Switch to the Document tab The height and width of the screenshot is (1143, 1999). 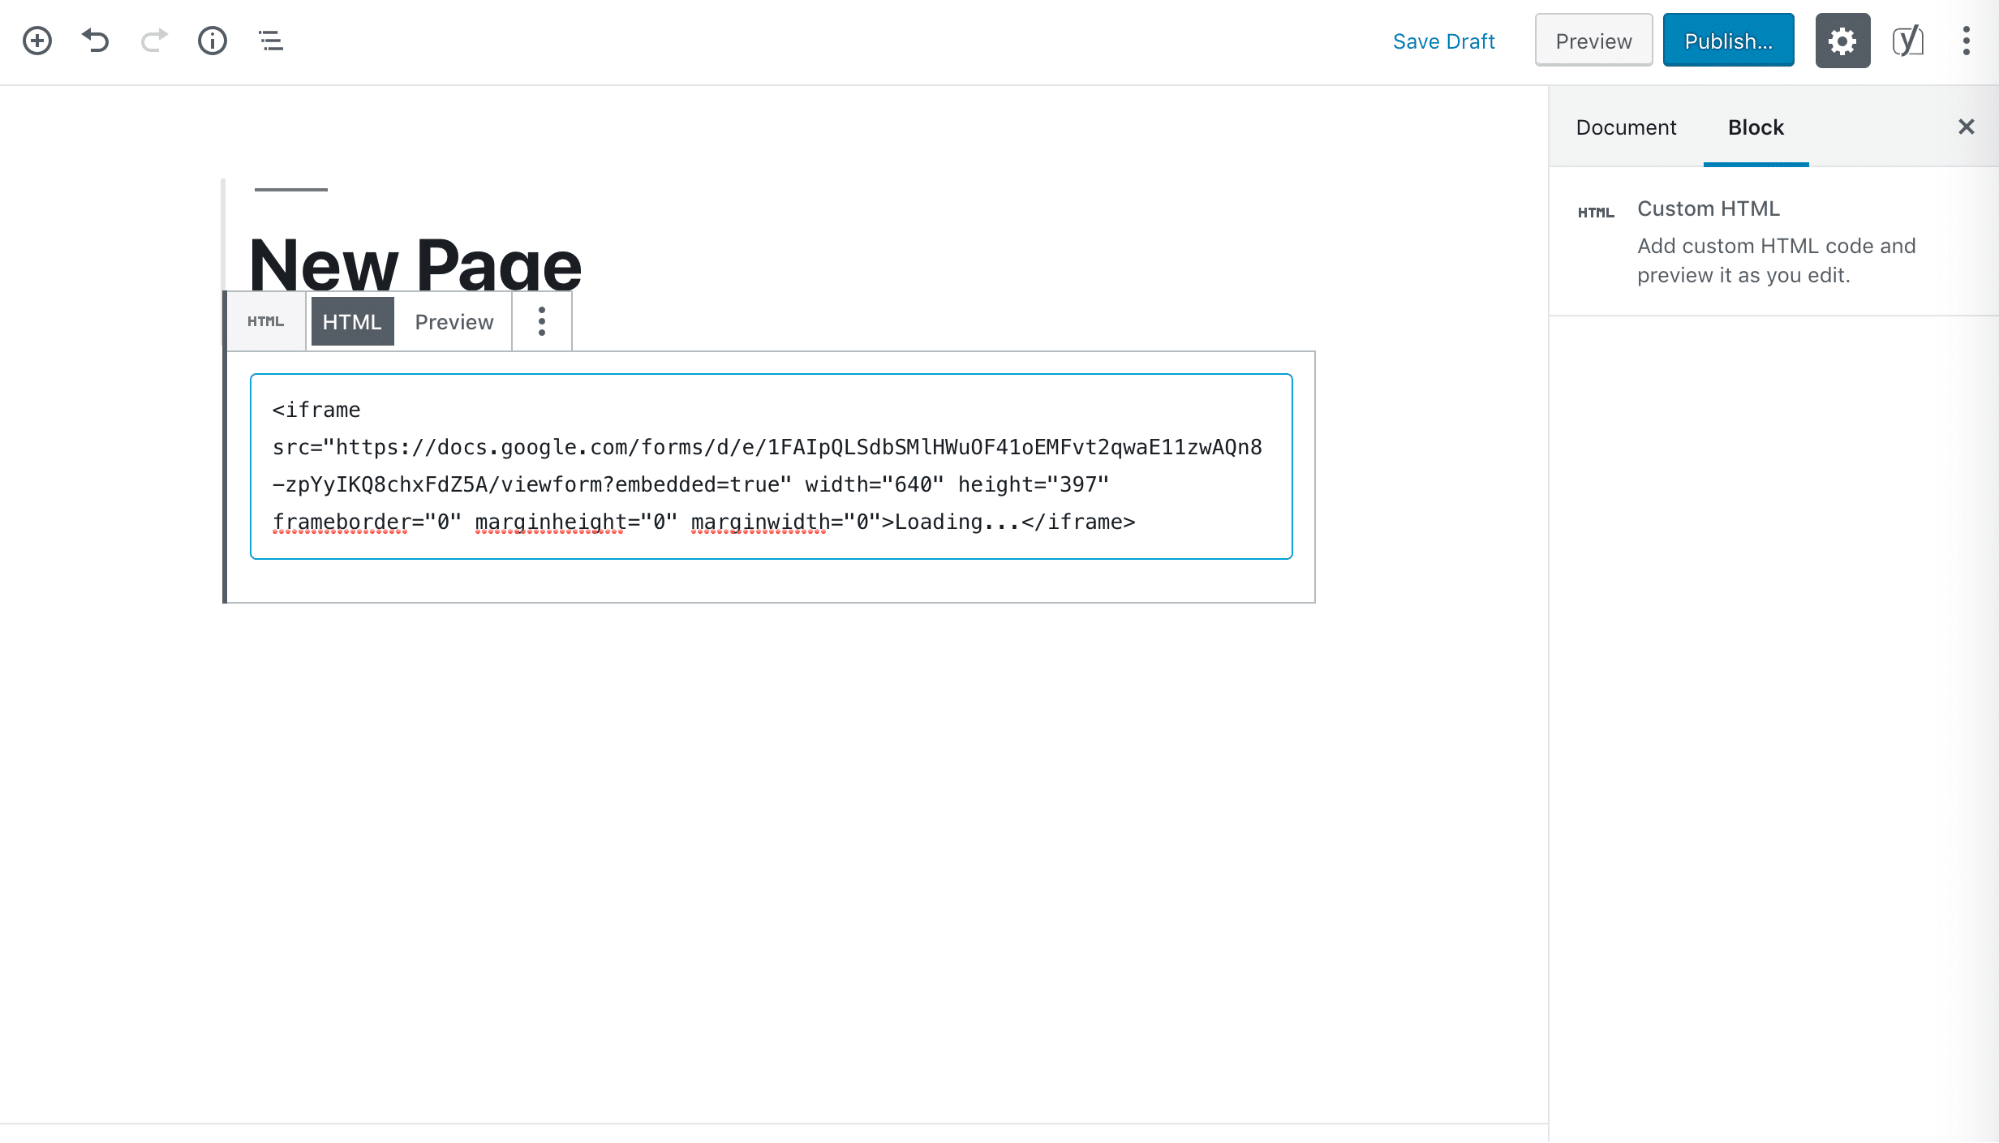click(x=1627, y=126)
